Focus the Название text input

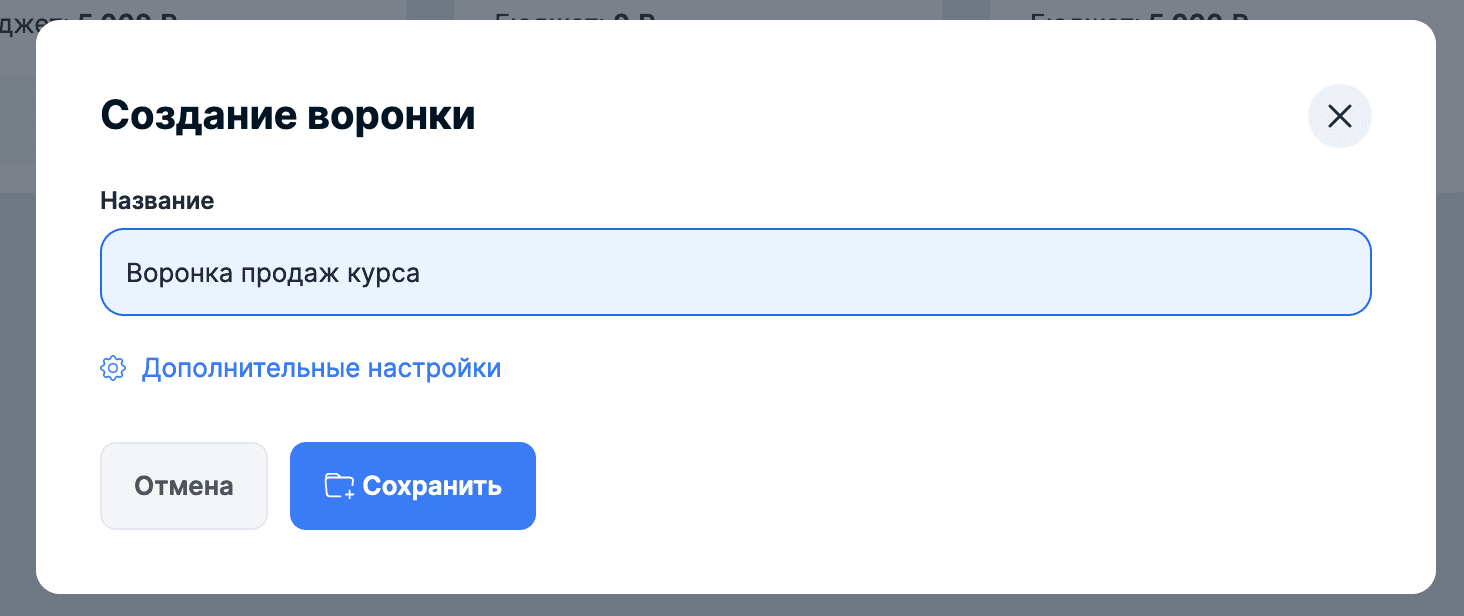736,272
